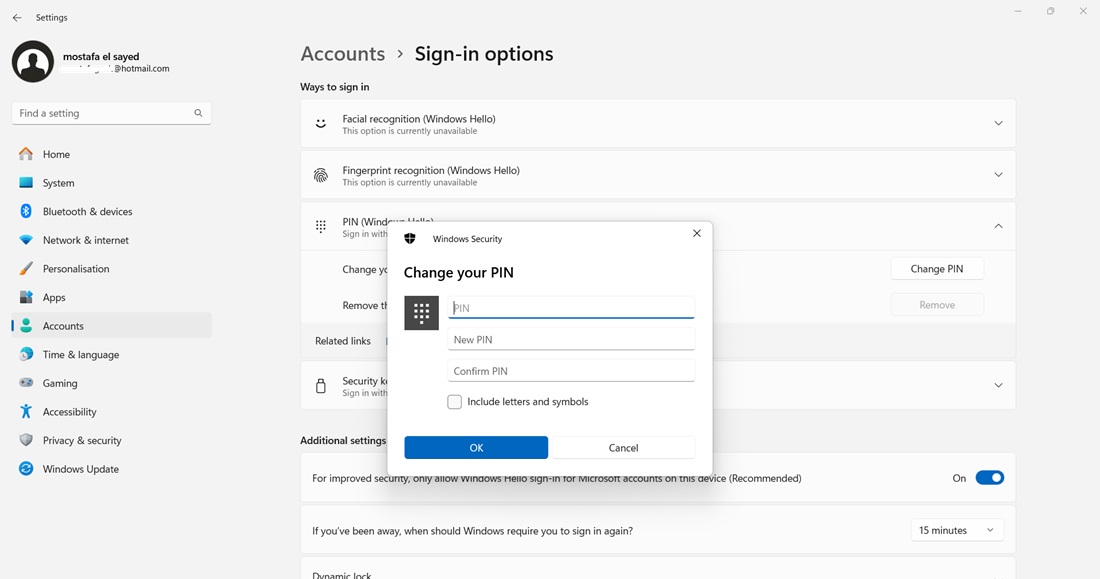Image resolution: width=1100 pixels, height=579 pixels.
Task: Cancel the Change your PIN dialog
Action: (623, 448)
